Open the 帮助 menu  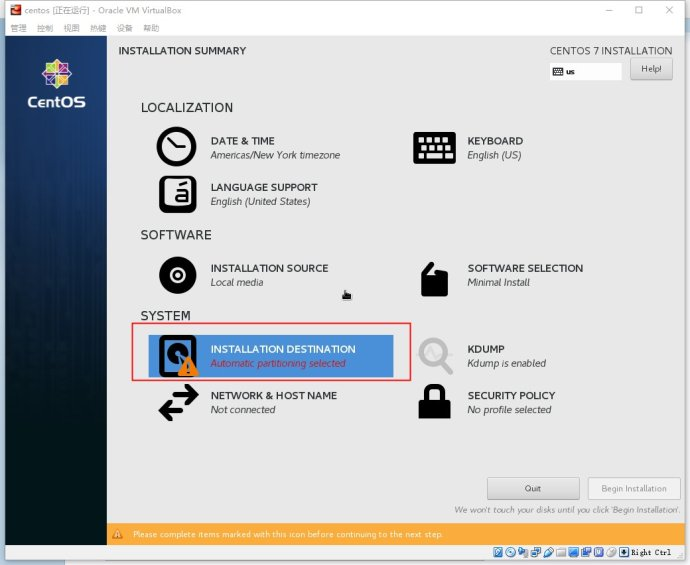tap(151, 28)
